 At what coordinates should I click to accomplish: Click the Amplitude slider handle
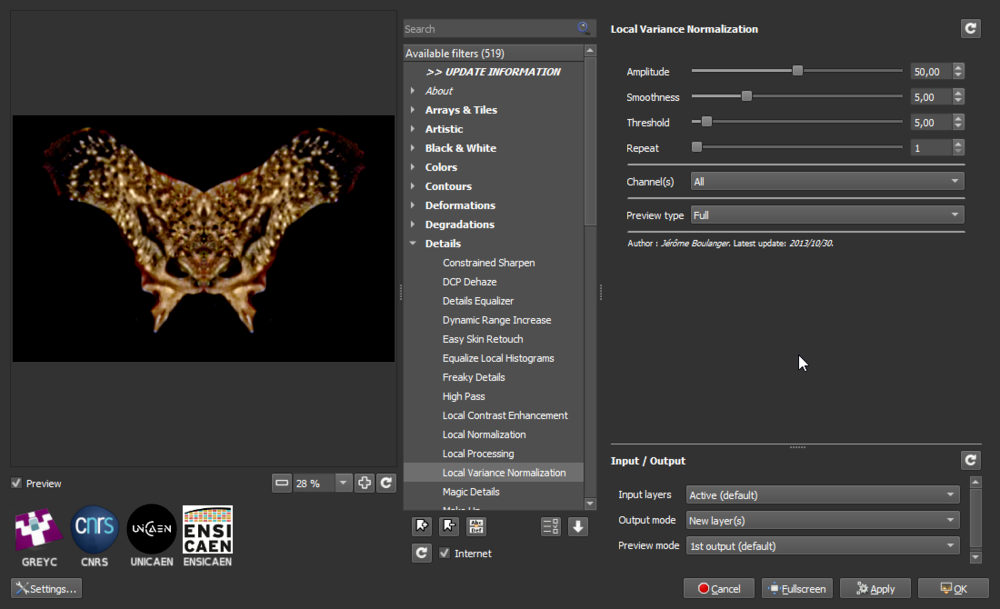797,71
